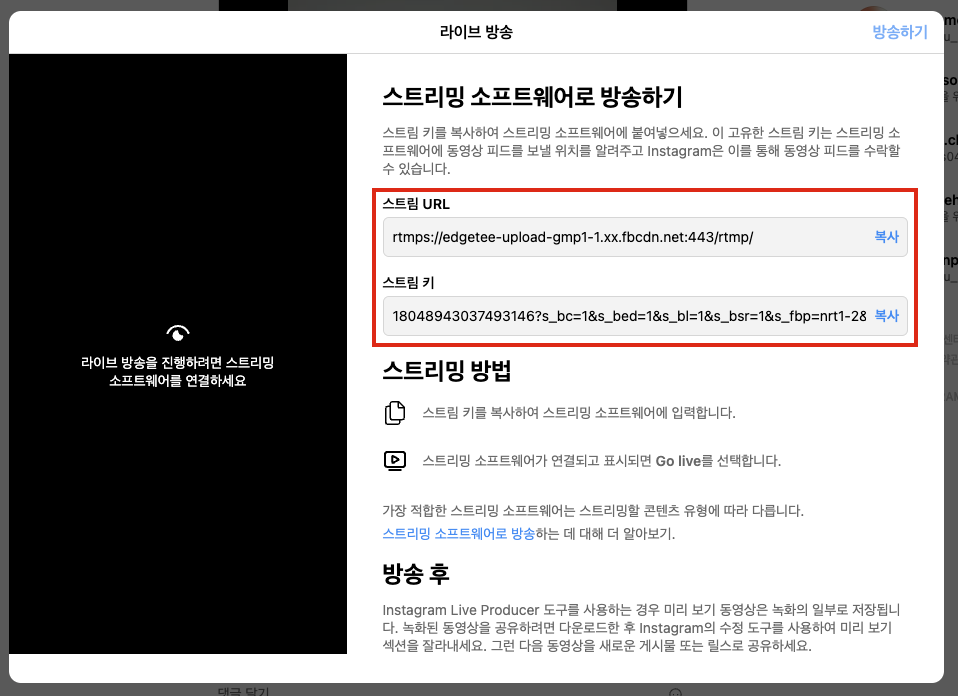
Task: Copy the 스트림 URL with its 복사 button
Action: click(x=887, y=236)
